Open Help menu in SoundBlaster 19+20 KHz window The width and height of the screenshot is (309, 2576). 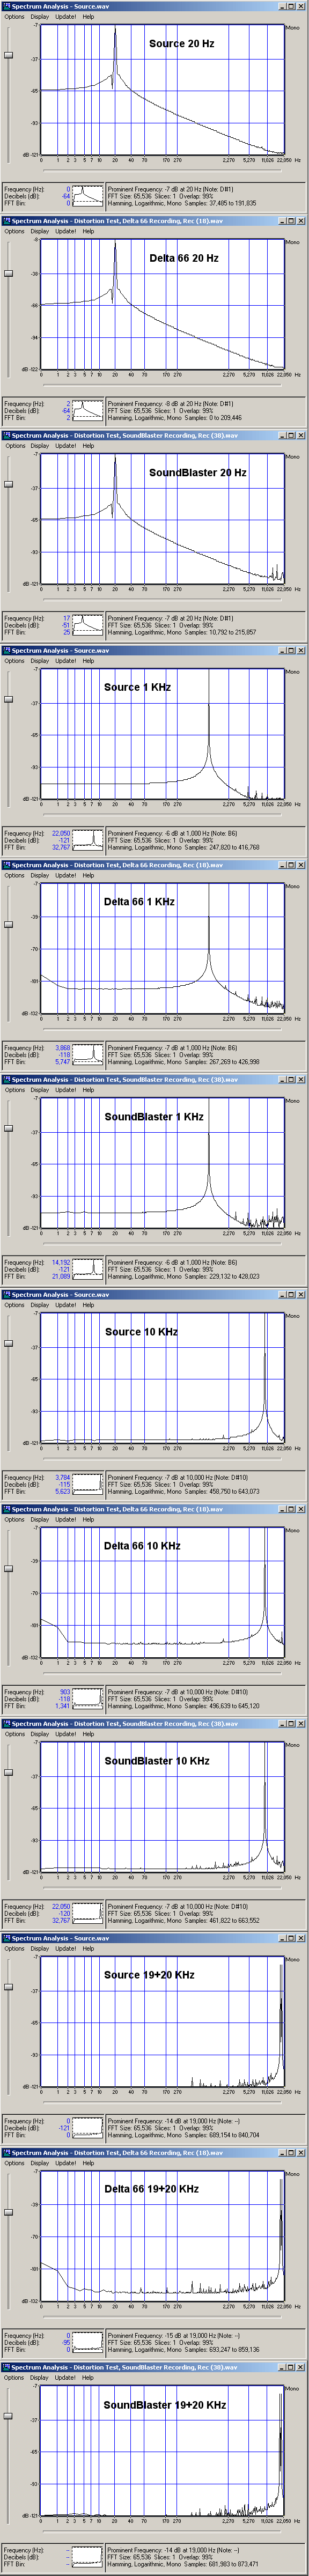(x=88, y=2378)
